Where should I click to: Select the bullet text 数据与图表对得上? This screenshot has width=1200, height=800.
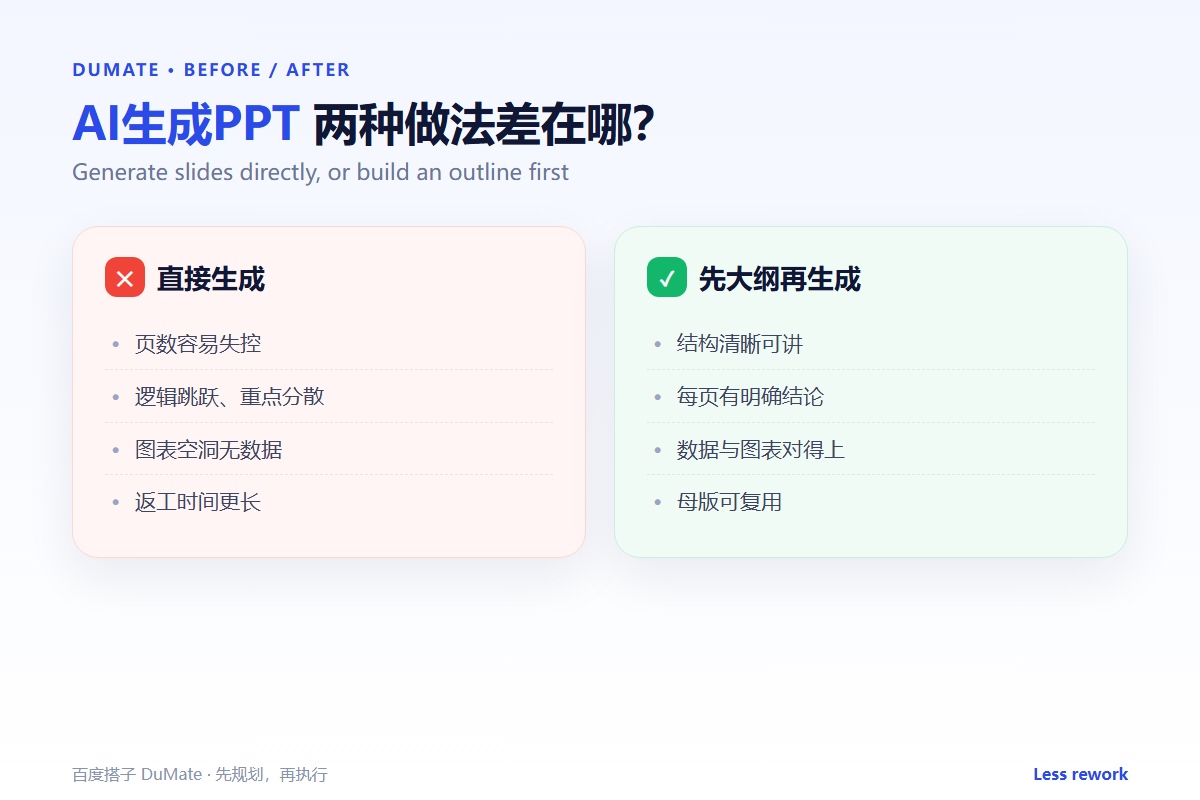(x=761, y=449)
